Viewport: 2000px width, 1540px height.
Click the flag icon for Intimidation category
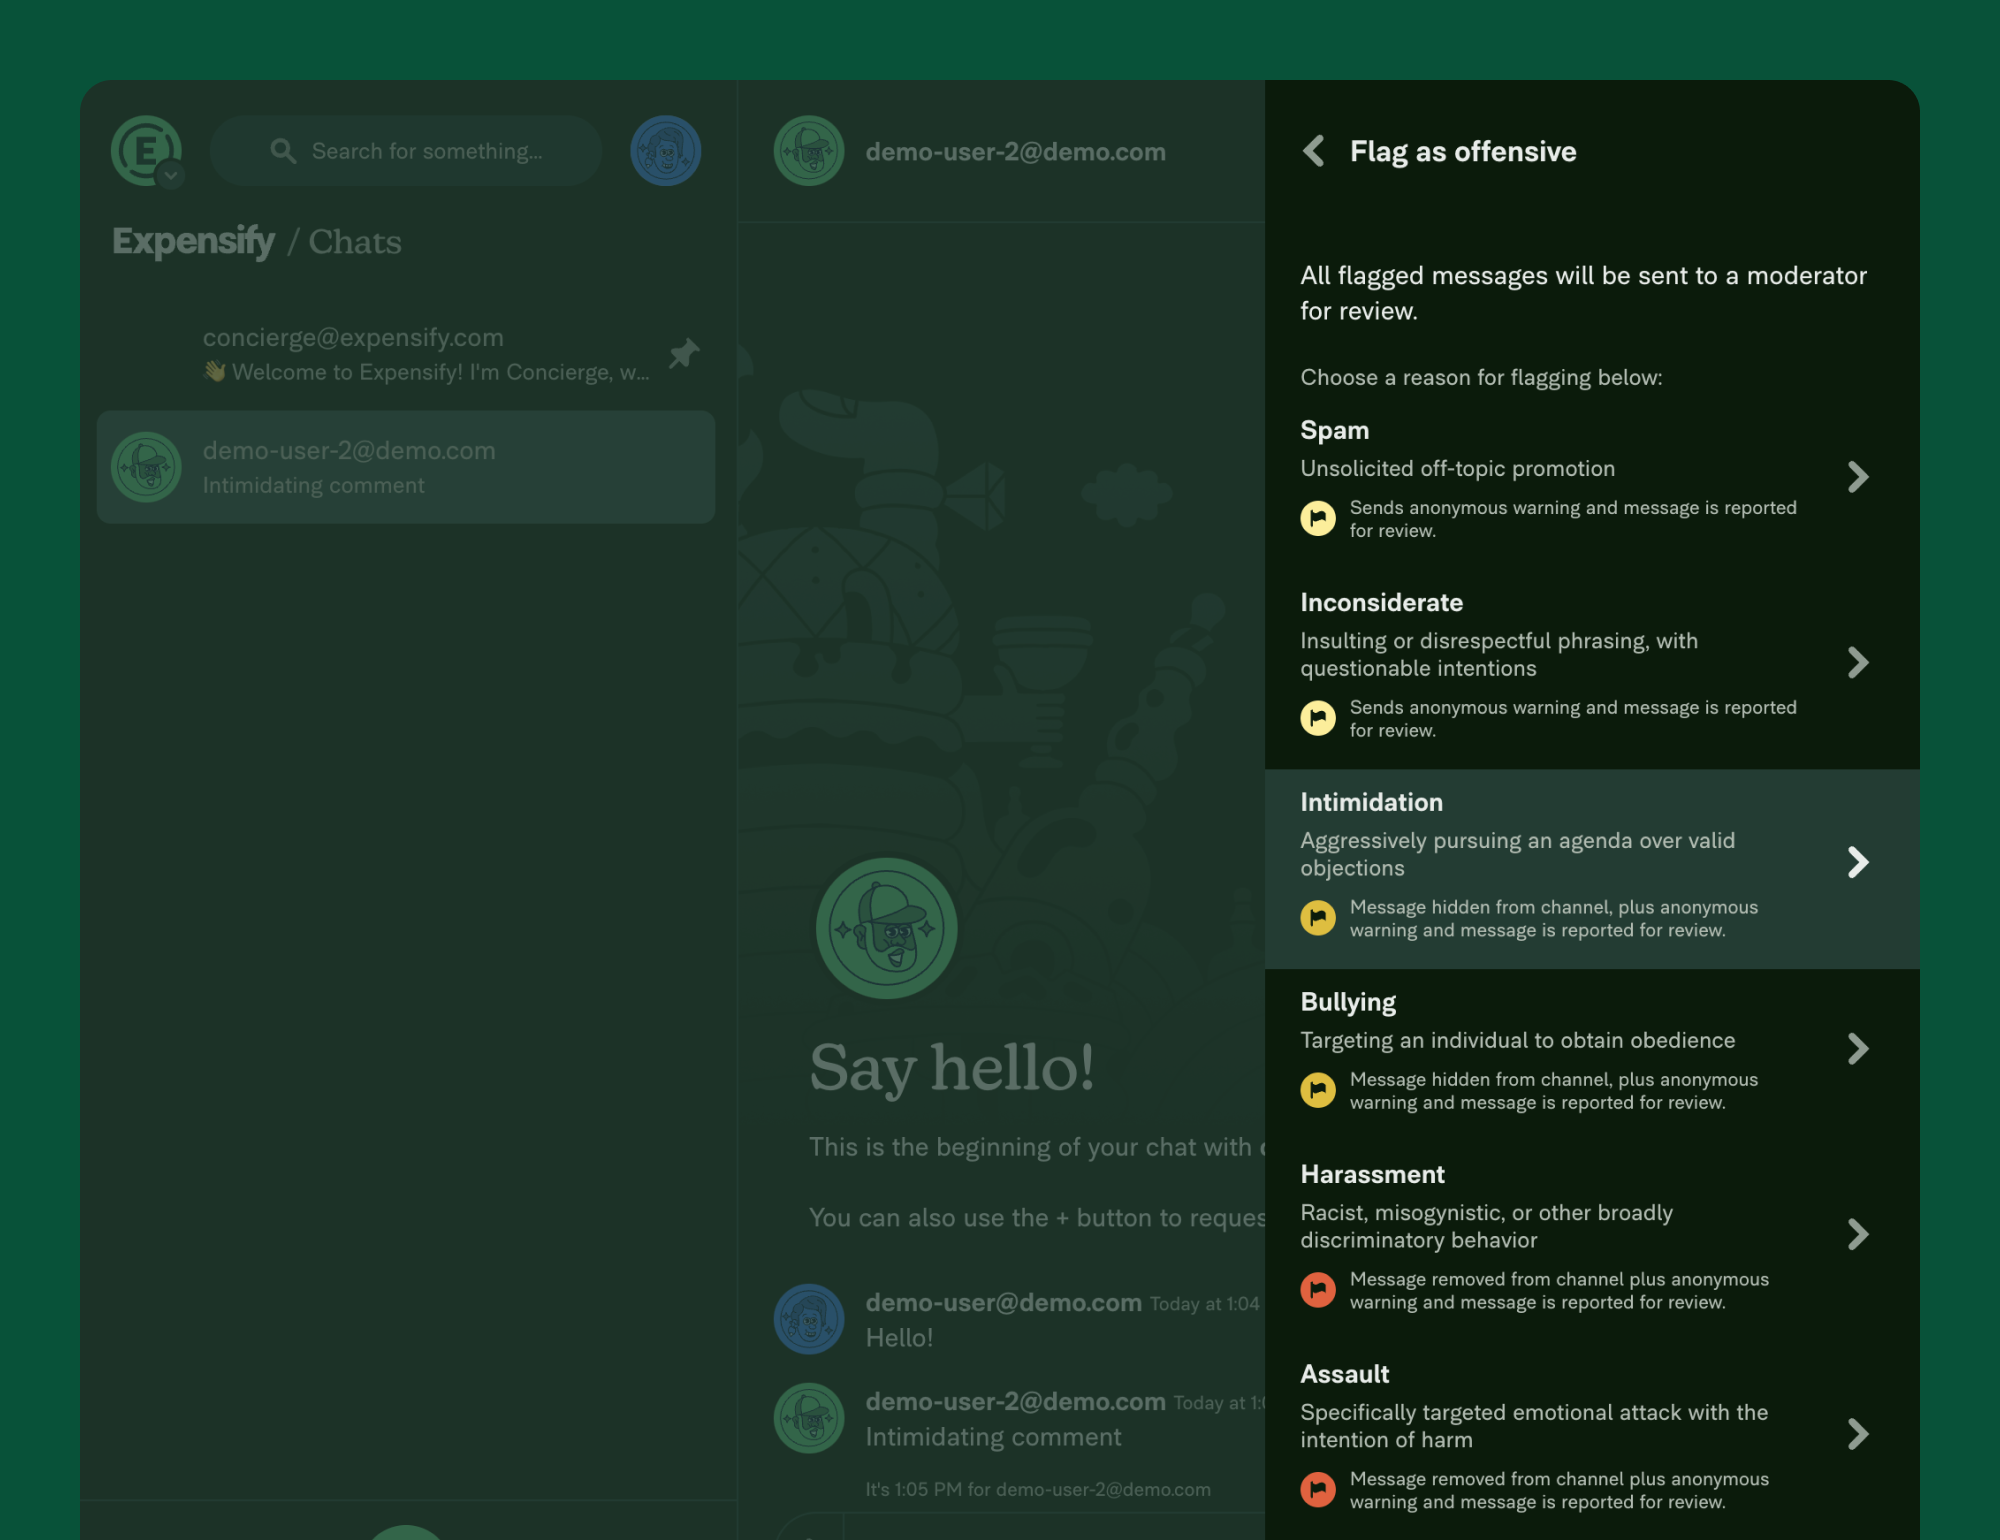[x=1318, y=919]
